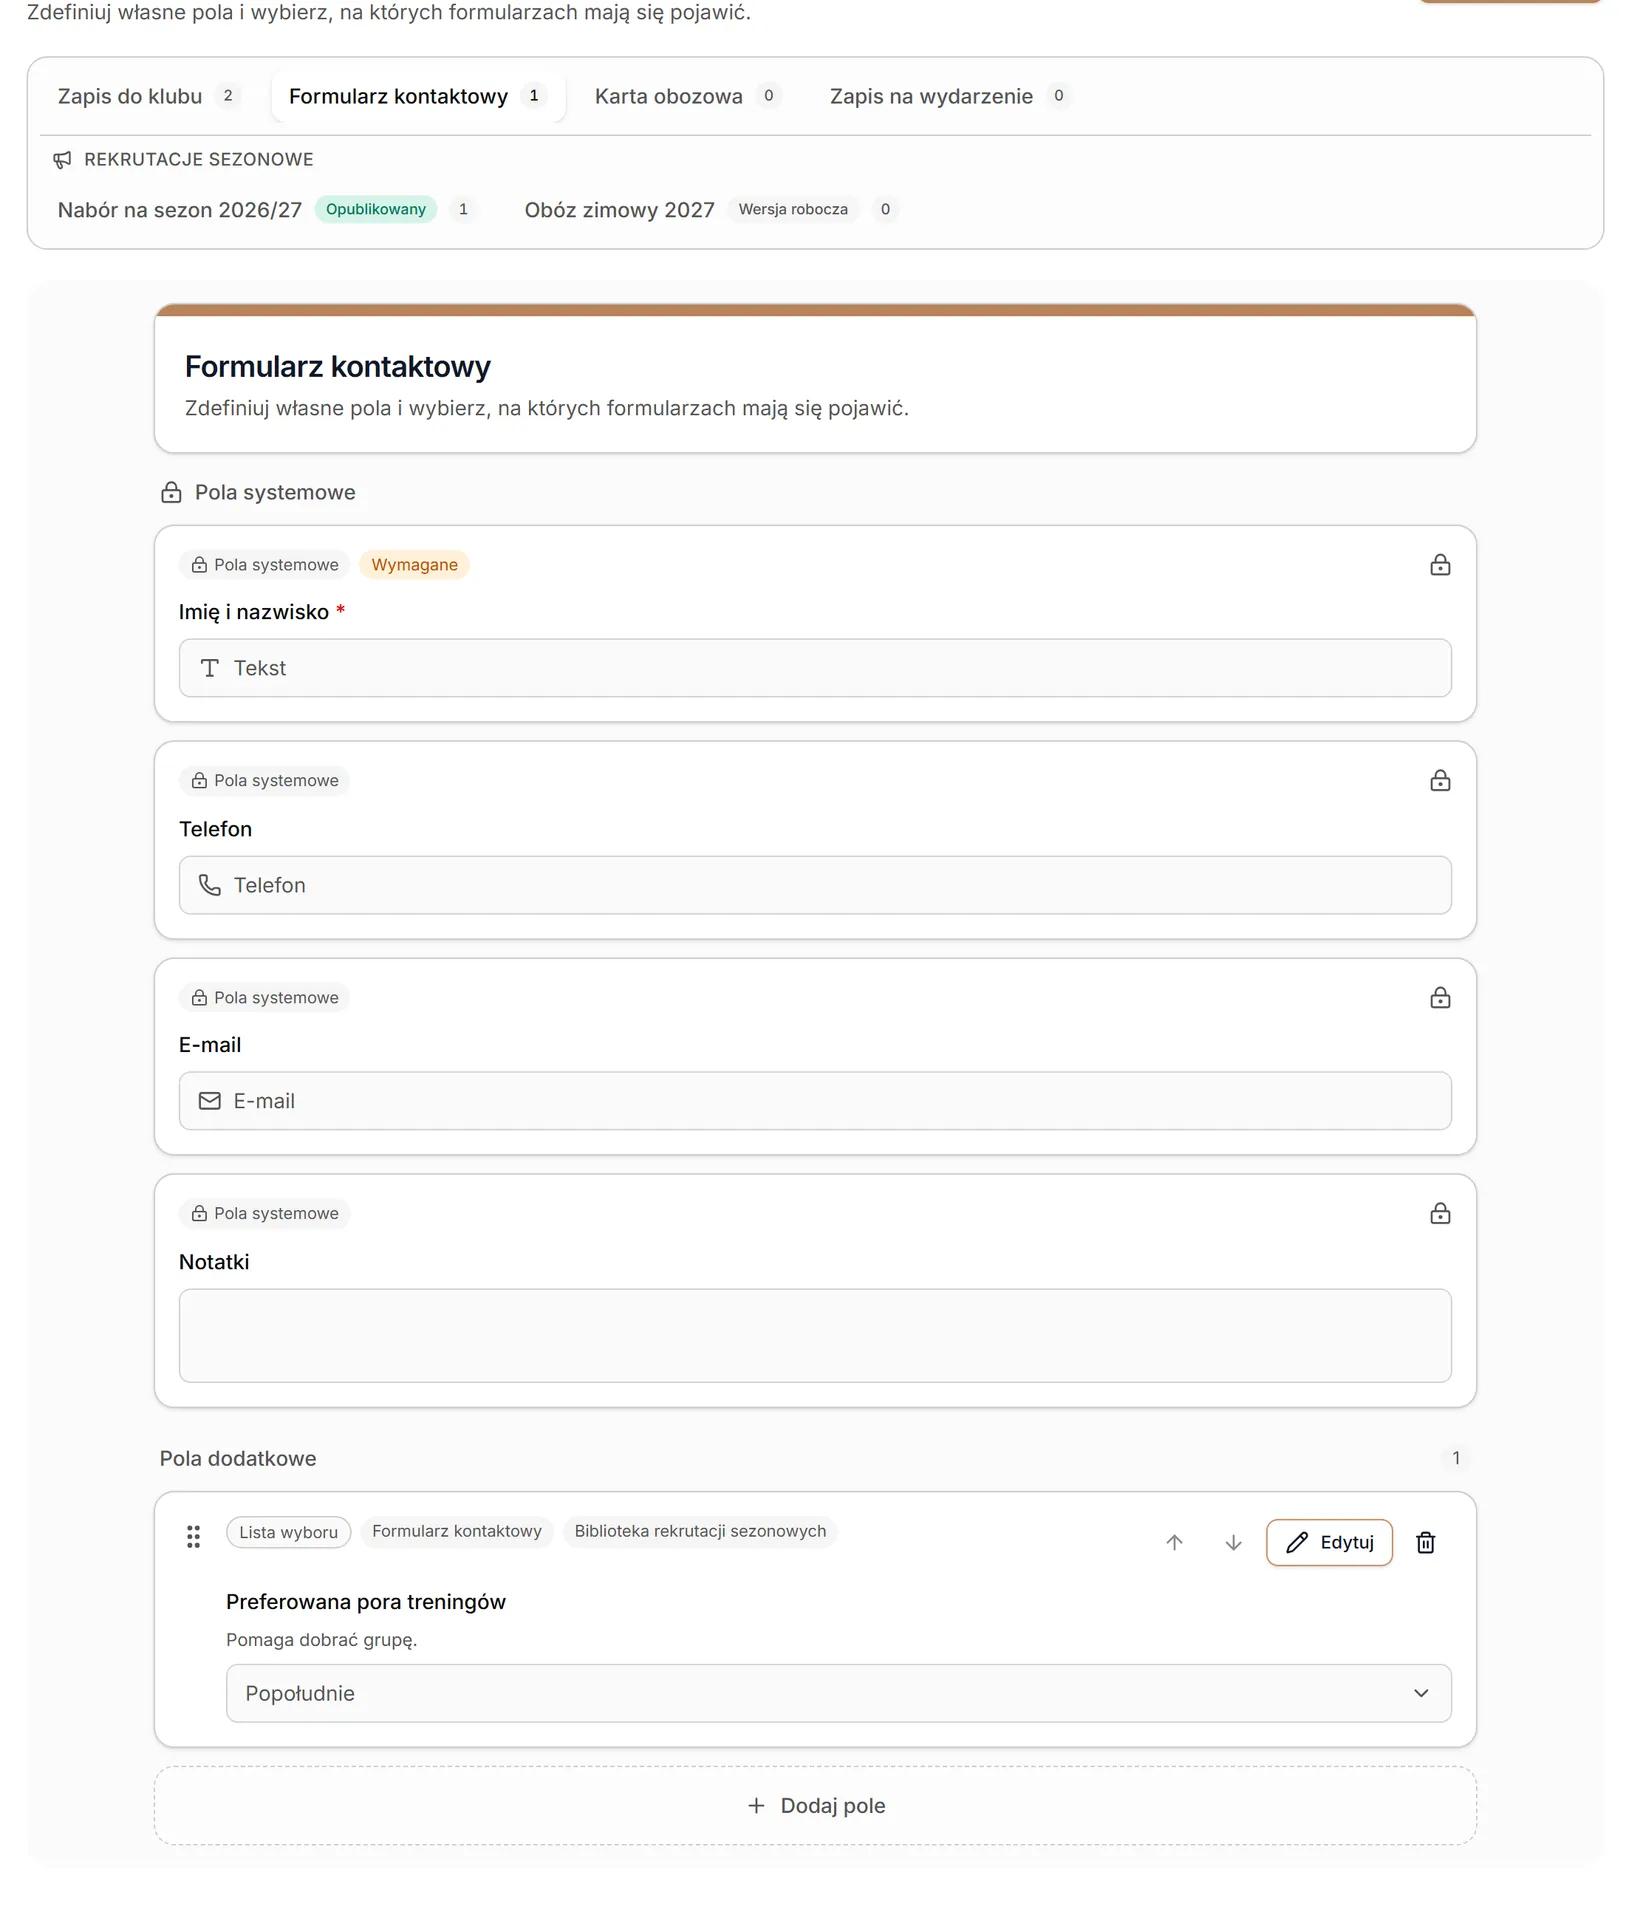1640x1915 pixels.
Task: Move the field down with the arrow icon
Action: pyautogui.click(x=1233, y=1542)
